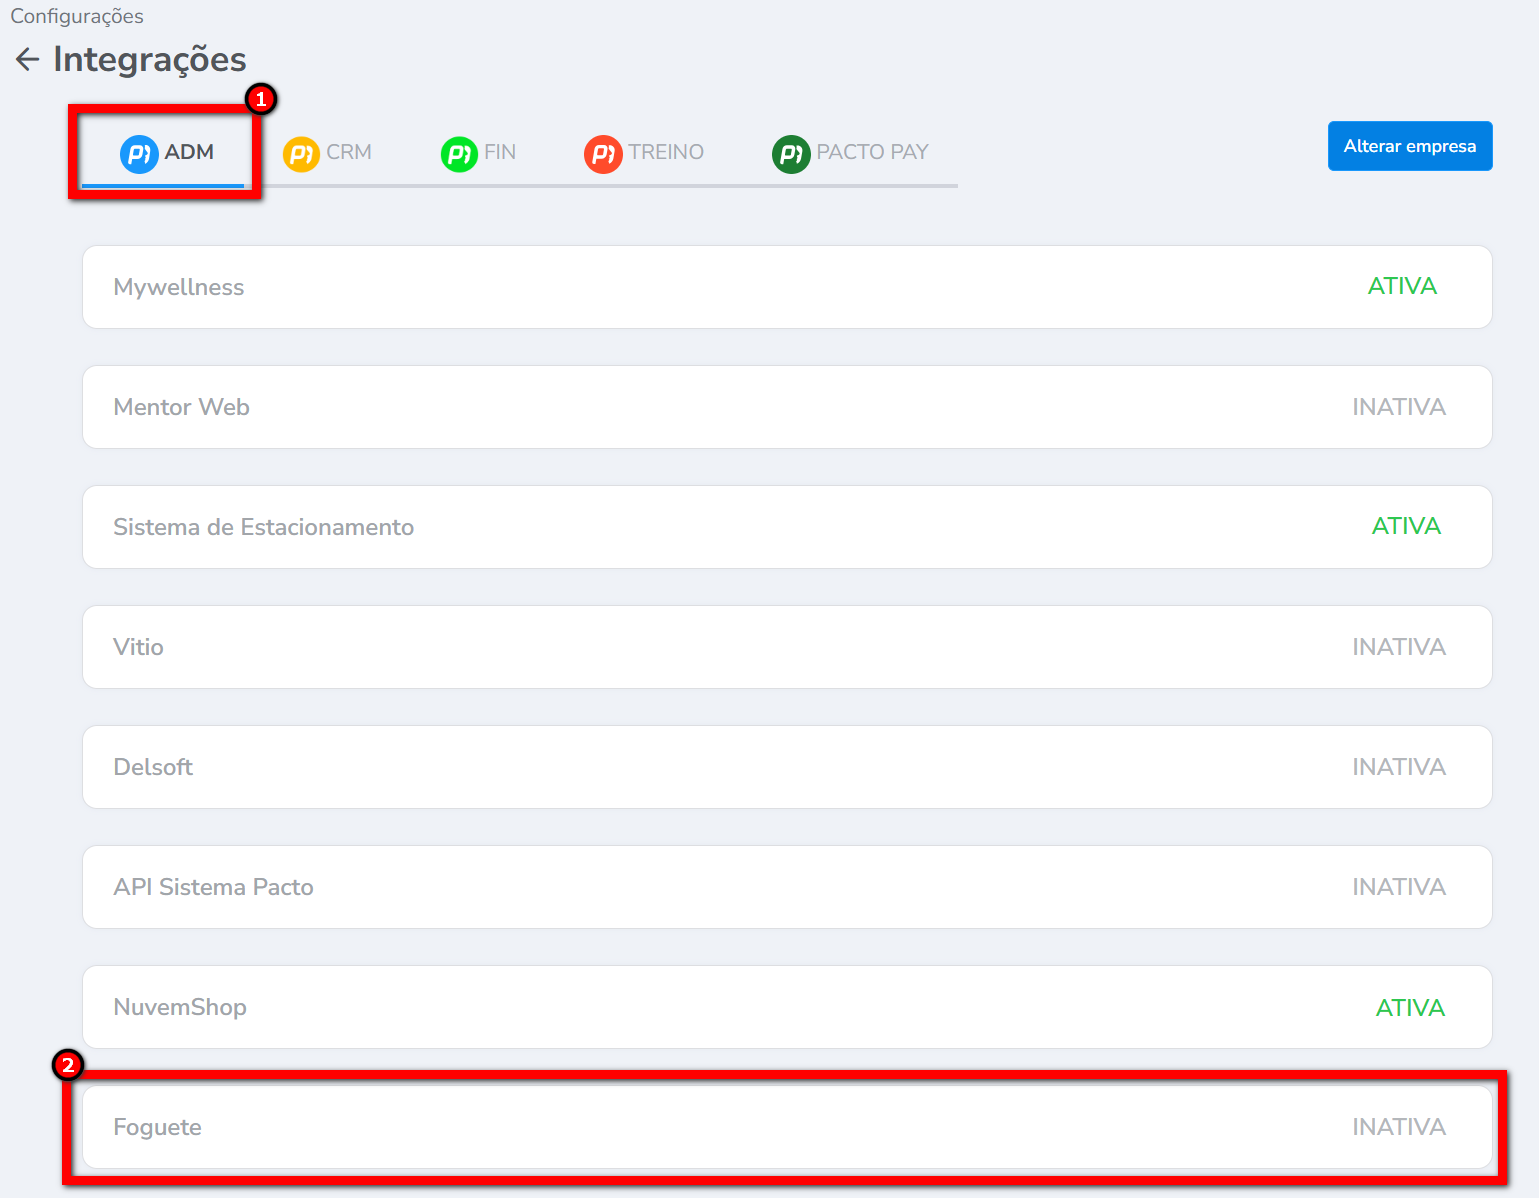Screen dimensions: 1539x1198
Task: Open the TREINO tab label
Action: pyautogui.click(x=666, y=152)
